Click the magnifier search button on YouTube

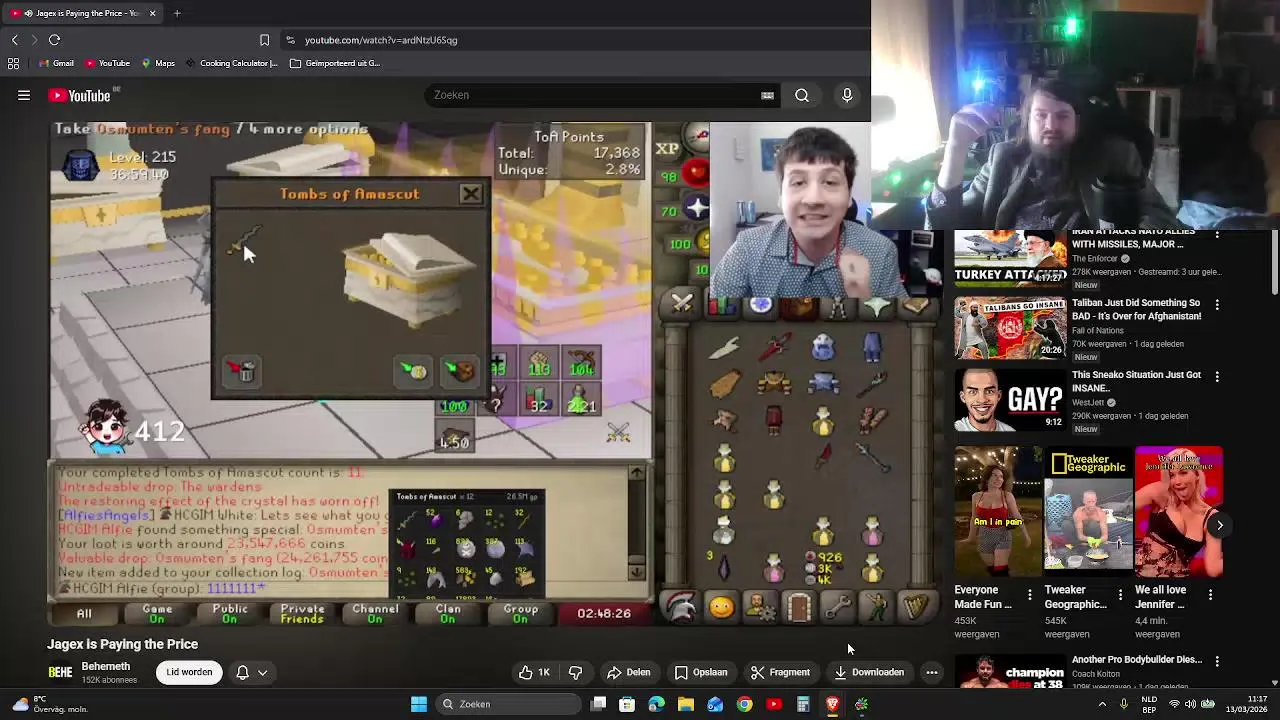coord(802,95)
